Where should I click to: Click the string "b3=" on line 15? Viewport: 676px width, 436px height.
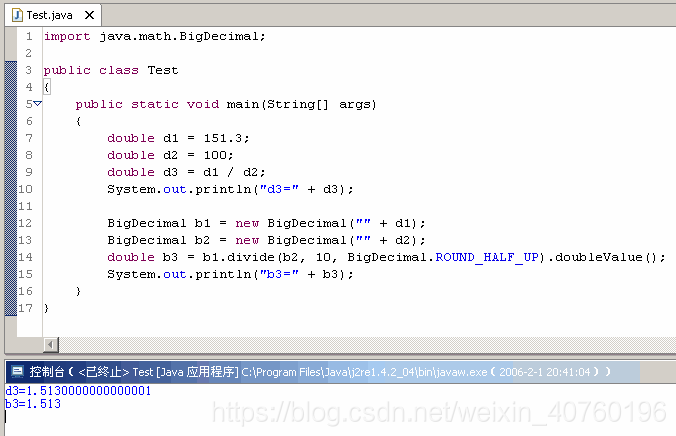[279, 274]
